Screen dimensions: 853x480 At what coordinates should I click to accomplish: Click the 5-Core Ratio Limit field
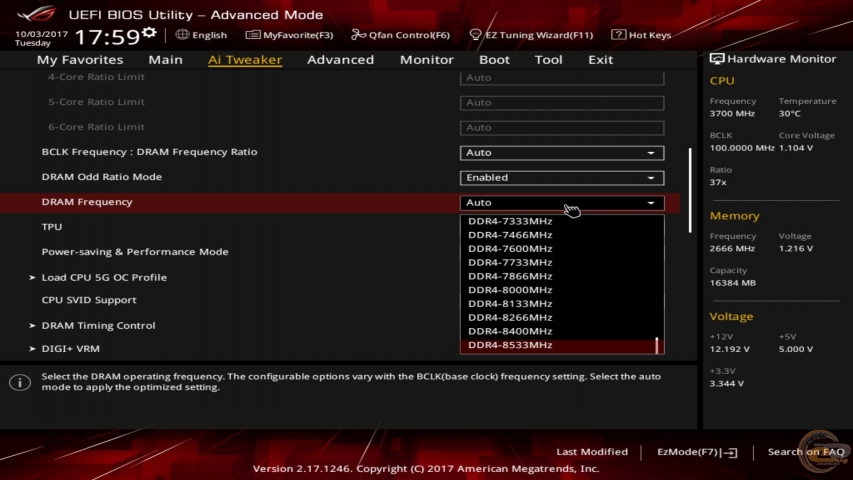pos(562,102)
